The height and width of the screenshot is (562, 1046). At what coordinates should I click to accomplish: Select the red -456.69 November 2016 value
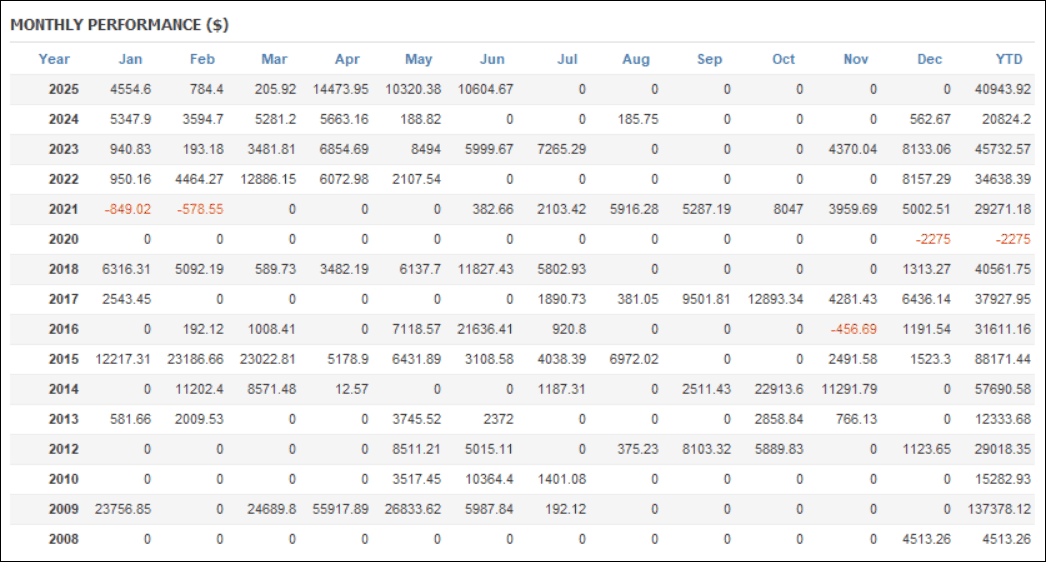[x=853, y=329]
